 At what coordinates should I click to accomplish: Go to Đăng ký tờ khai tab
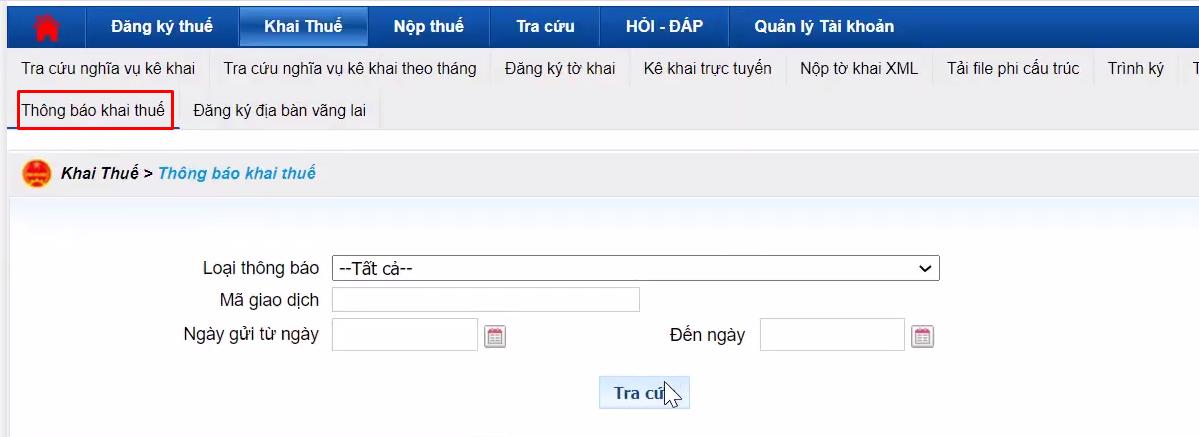pos(560,69)
